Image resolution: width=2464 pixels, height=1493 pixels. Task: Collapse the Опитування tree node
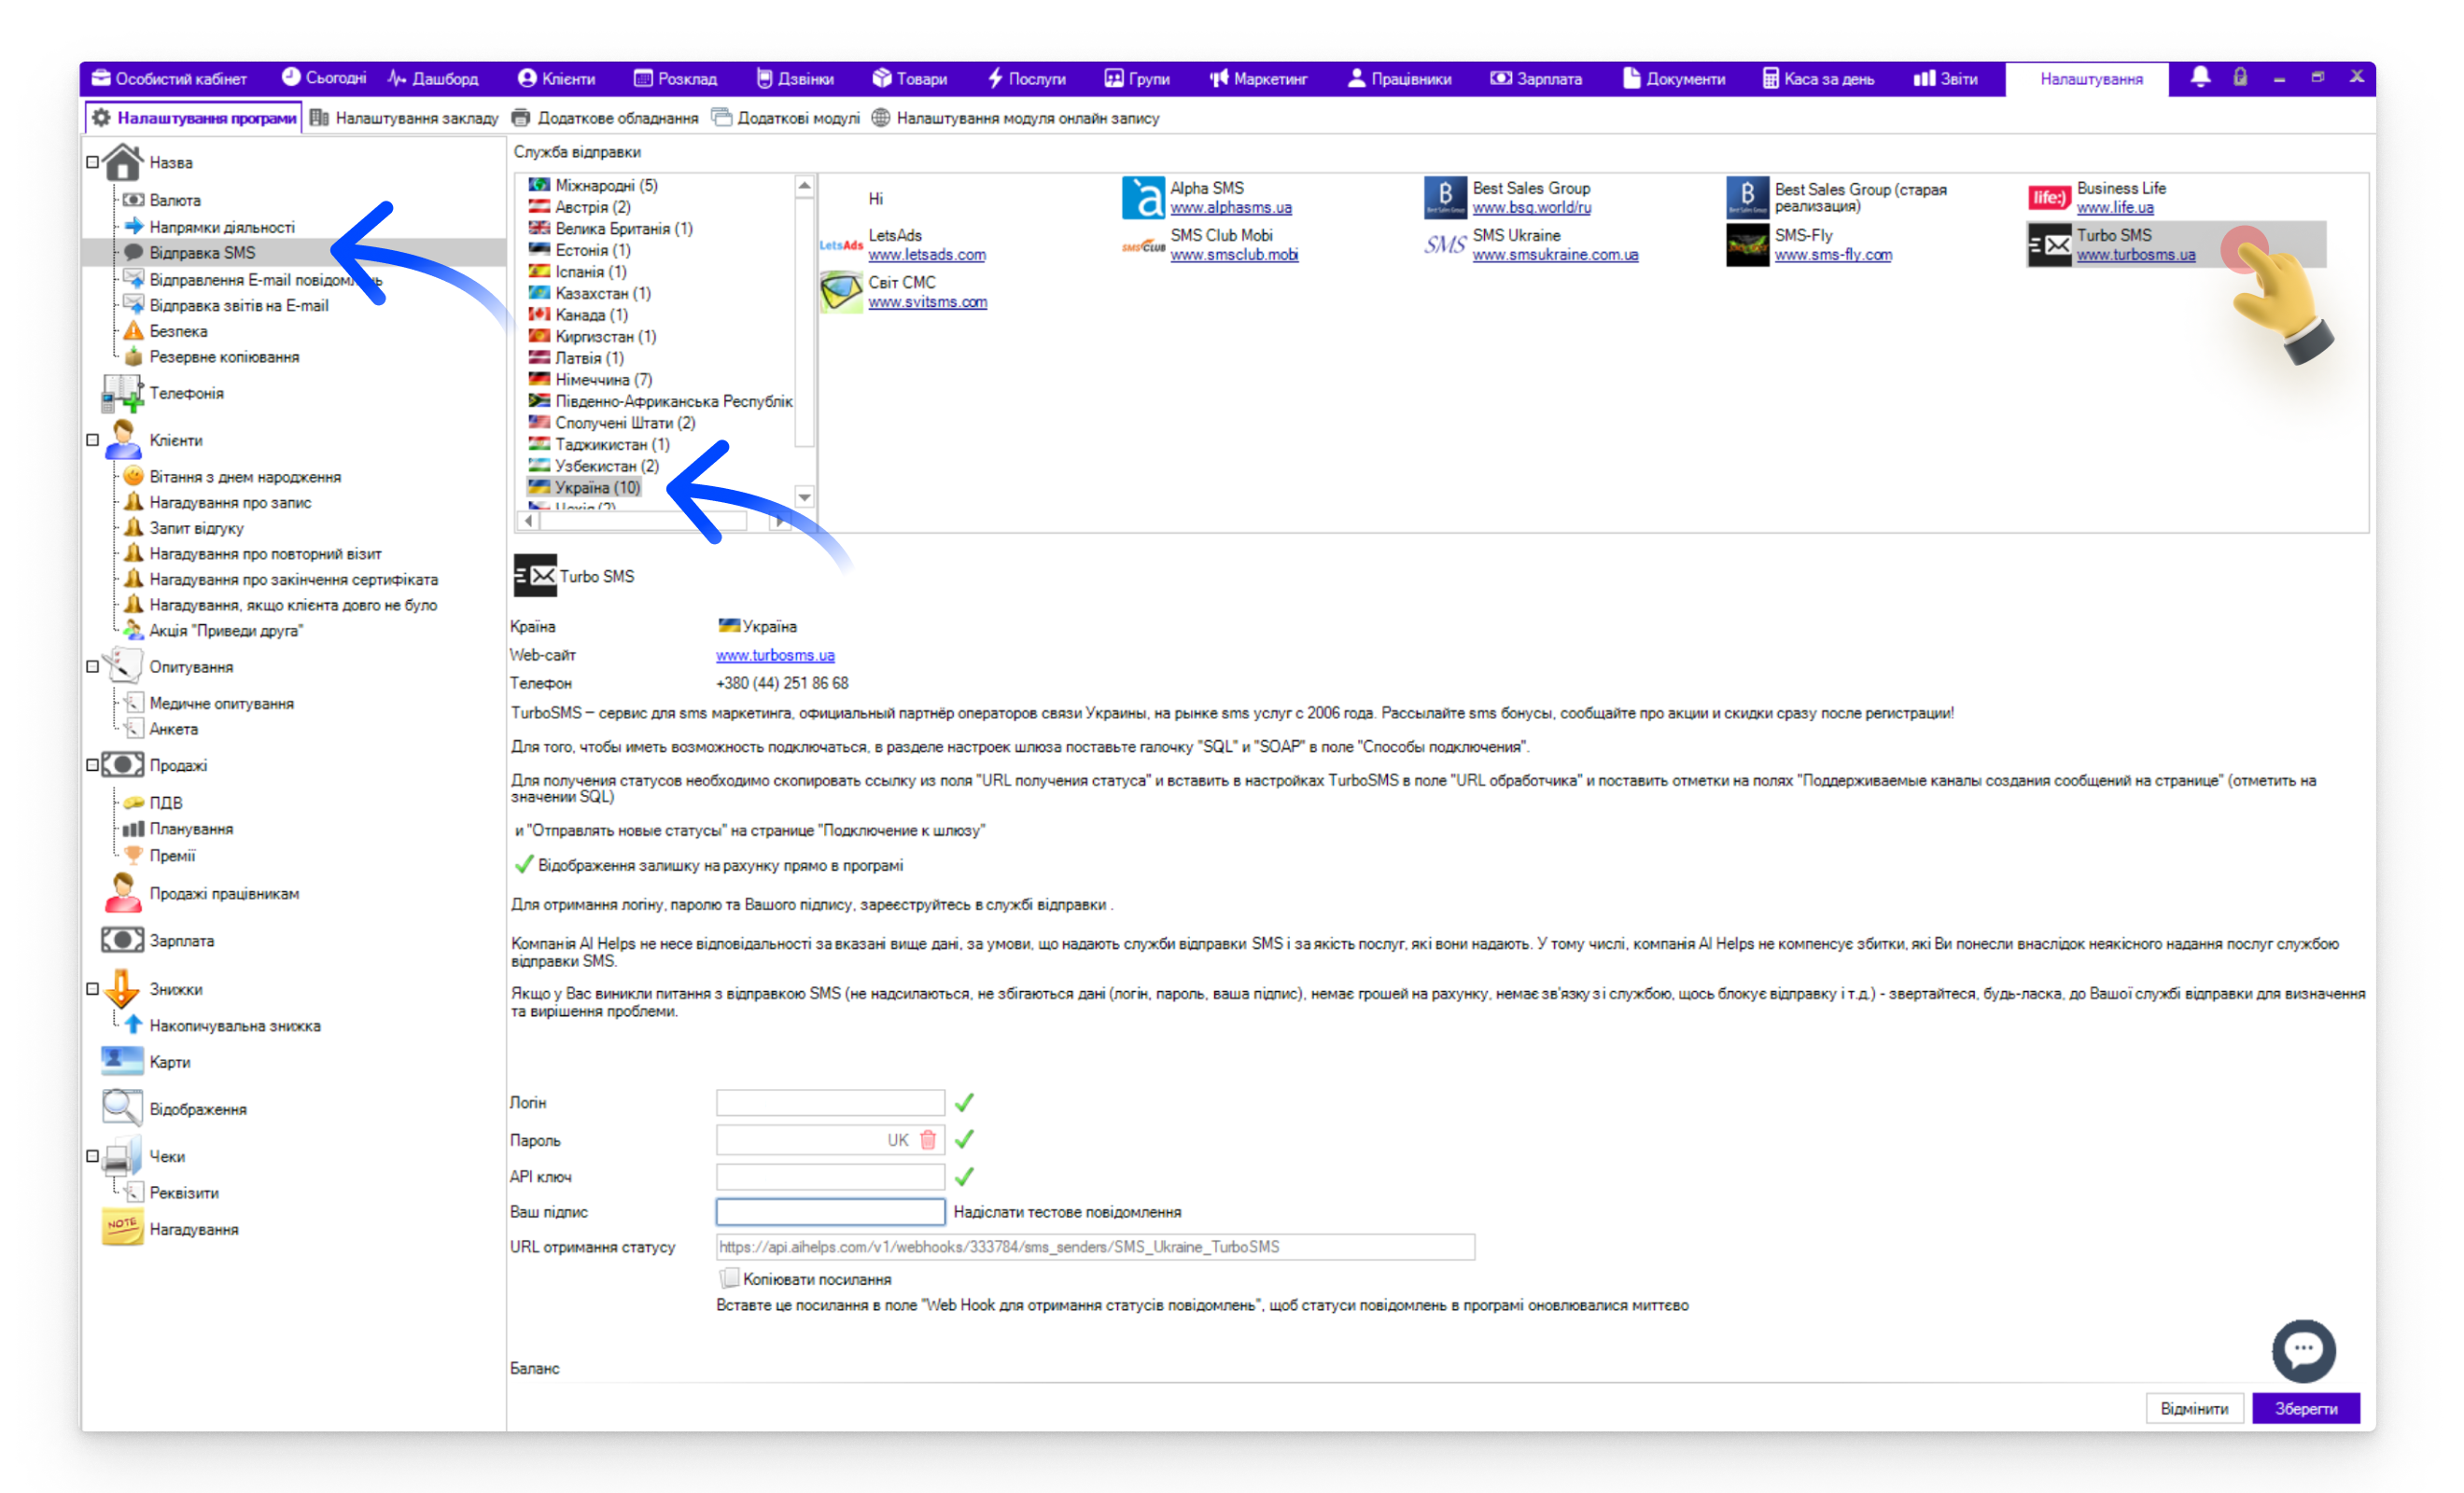[93, 667]
